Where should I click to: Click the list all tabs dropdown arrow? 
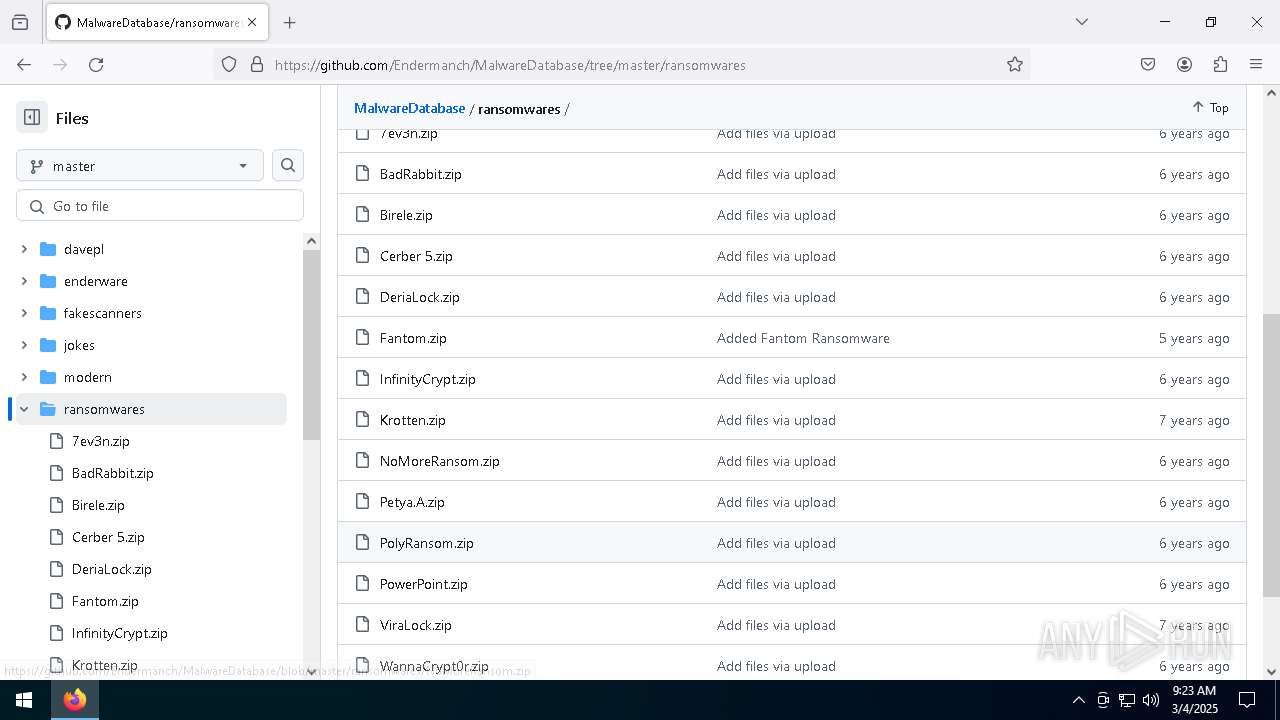click(x=1081, y=22)
